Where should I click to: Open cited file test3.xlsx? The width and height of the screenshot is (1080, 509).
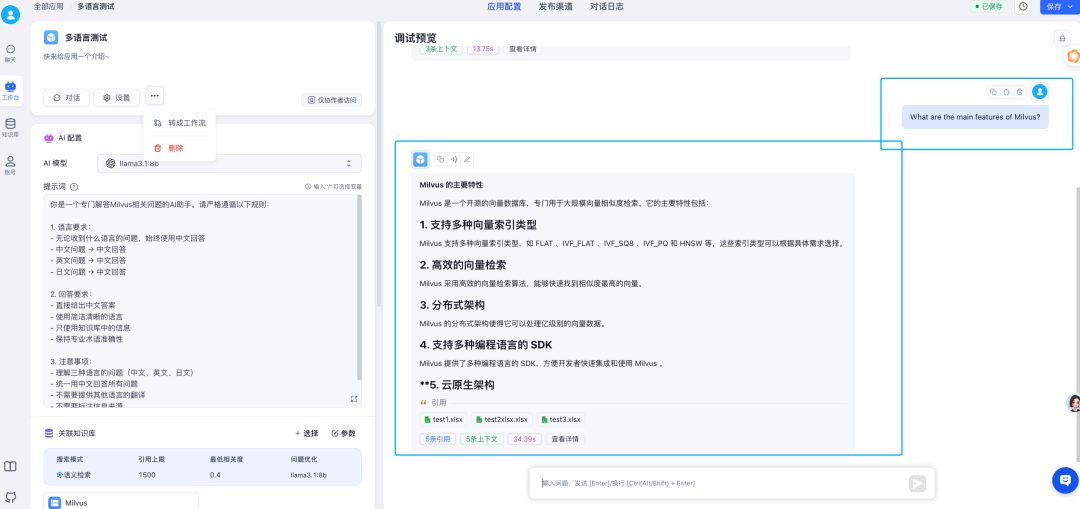click(560, 419)
